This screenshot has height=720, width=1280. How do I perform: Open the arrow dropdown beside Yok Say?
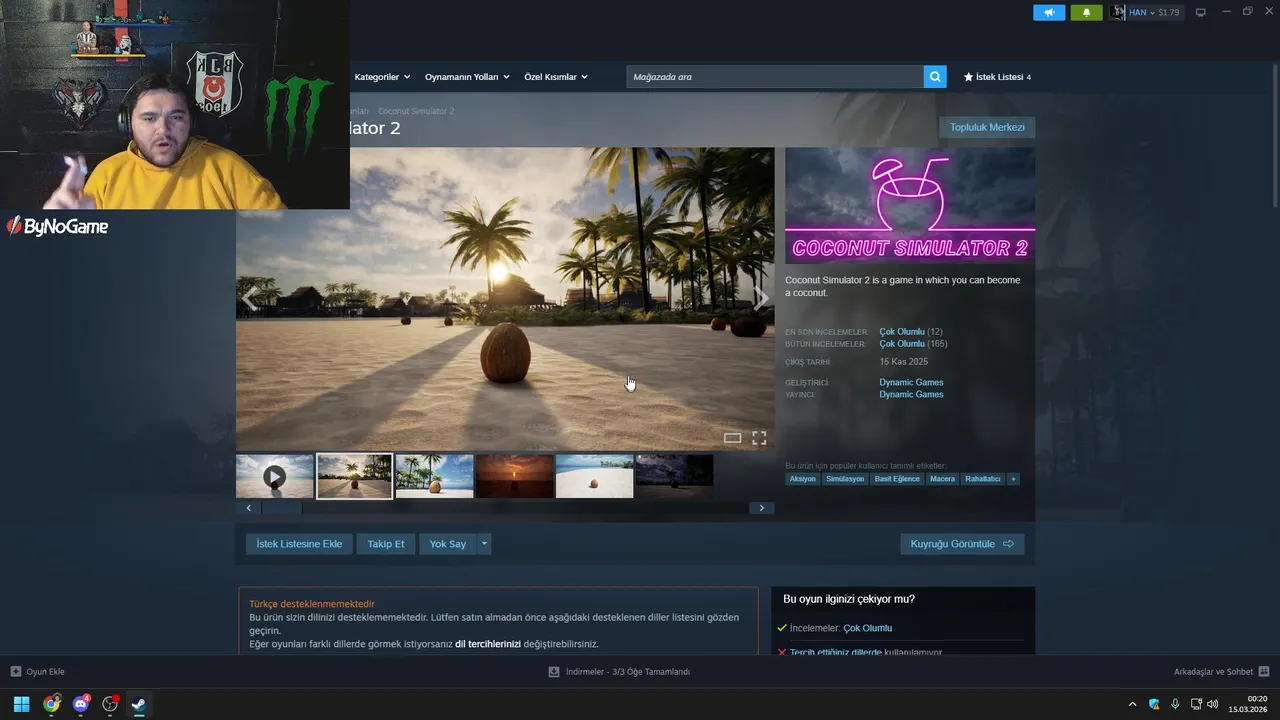pos(484,544)
